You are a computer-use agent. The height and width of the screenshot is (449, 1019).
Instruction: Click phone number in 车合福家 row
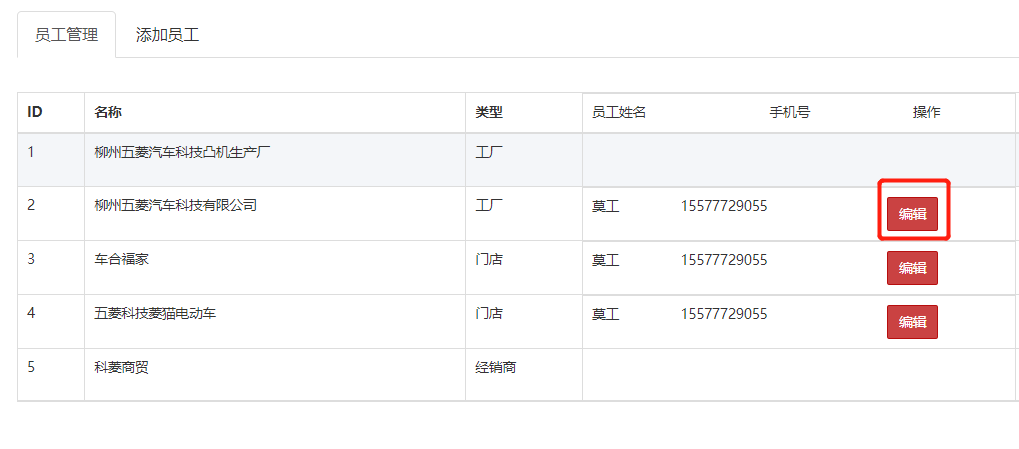tap(724, 260)
